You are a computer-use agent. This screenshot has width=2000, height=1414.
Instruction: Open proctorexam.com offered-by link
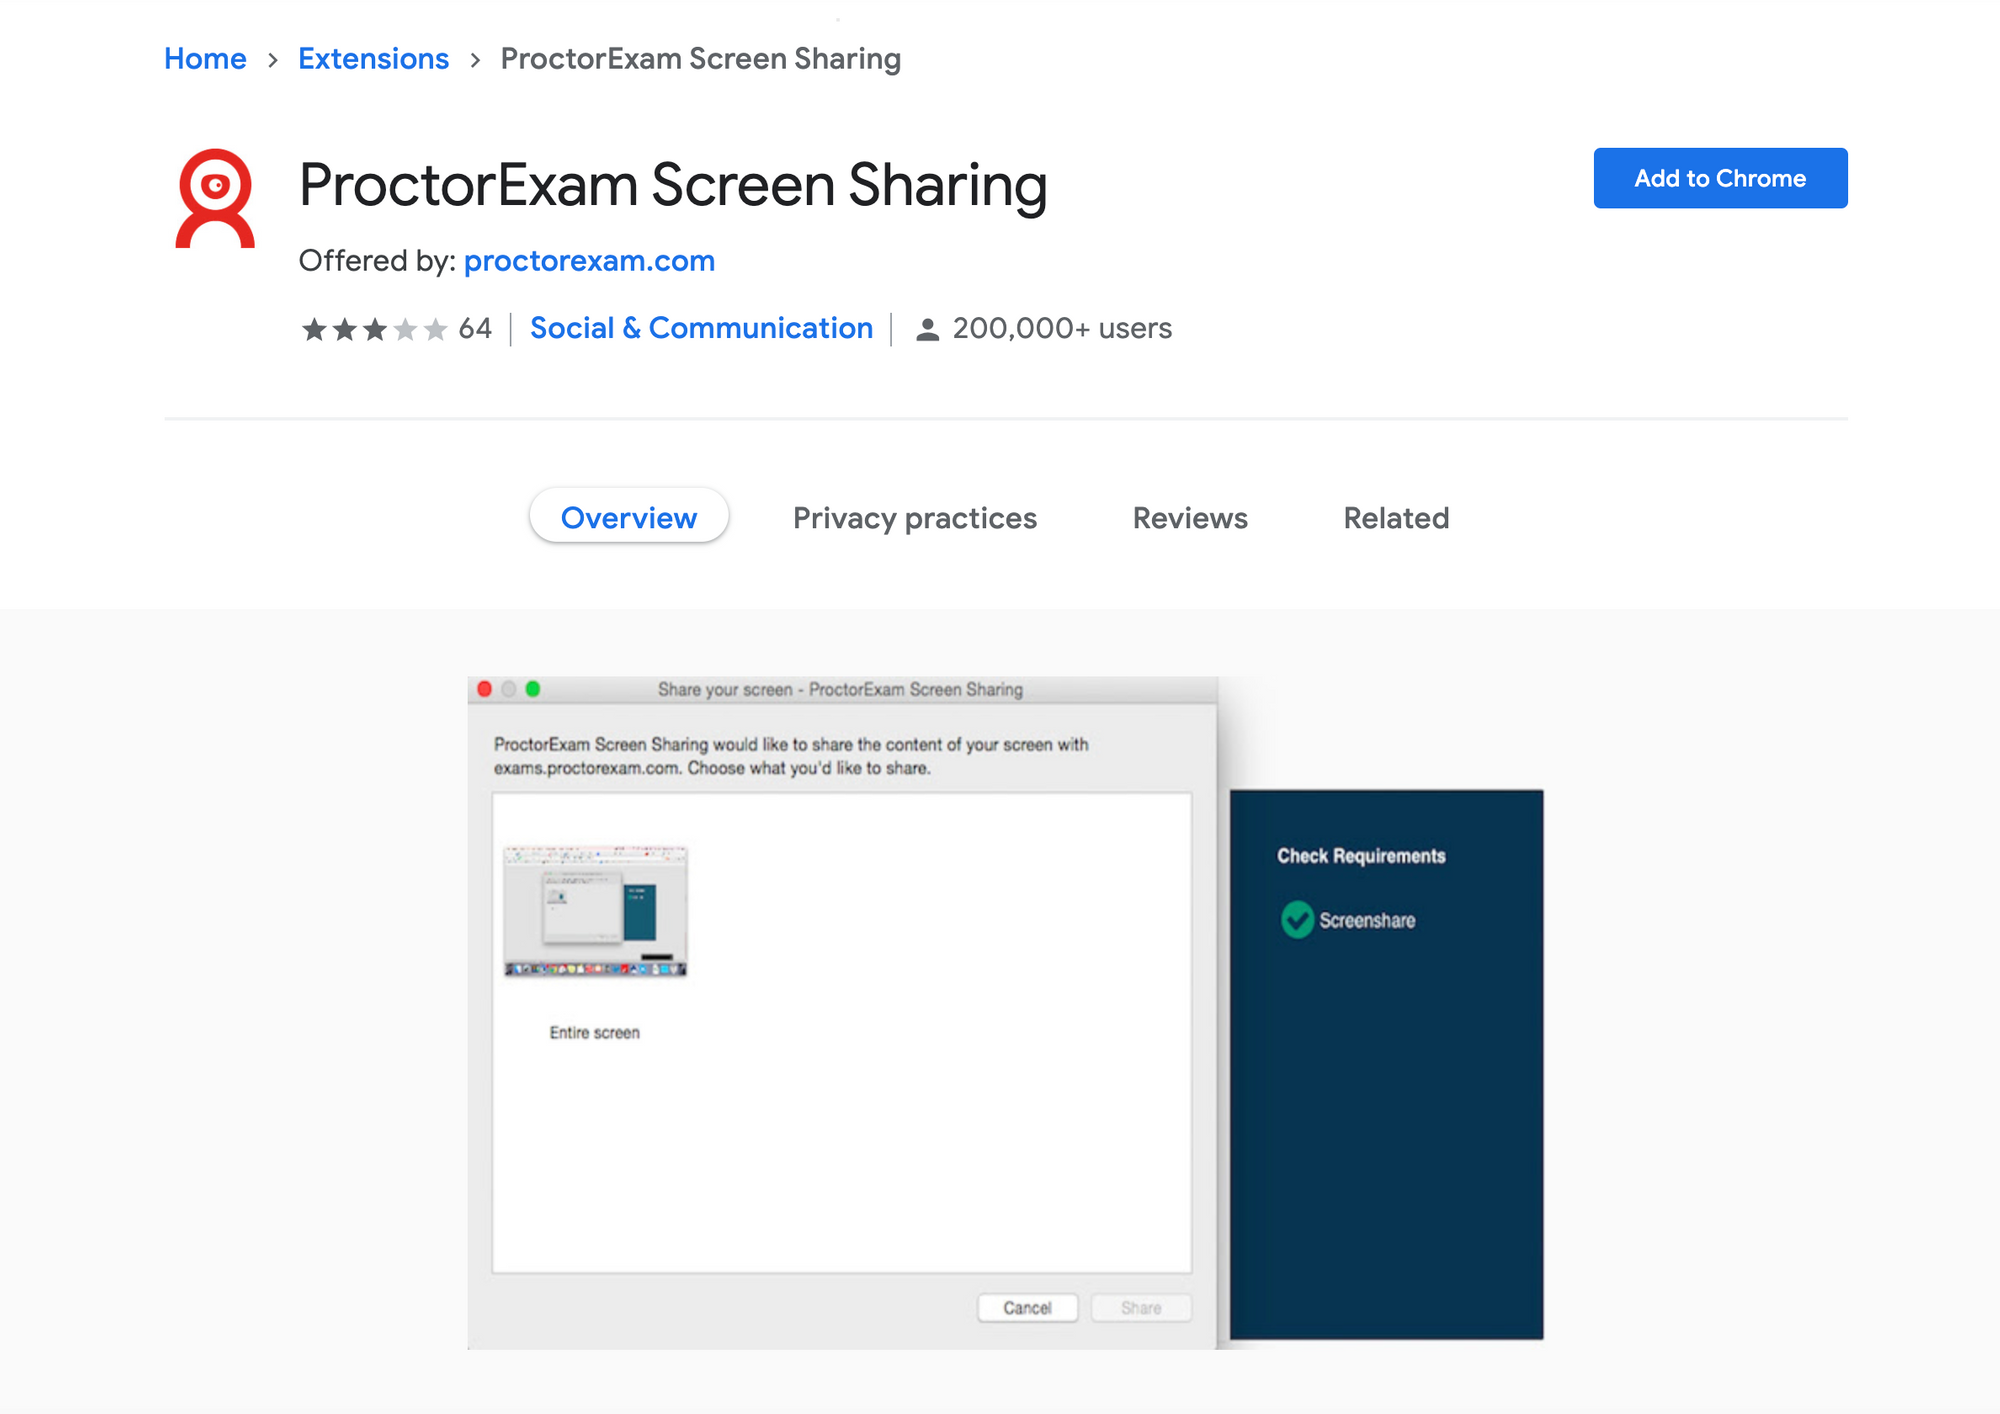(x=588, y=257)
